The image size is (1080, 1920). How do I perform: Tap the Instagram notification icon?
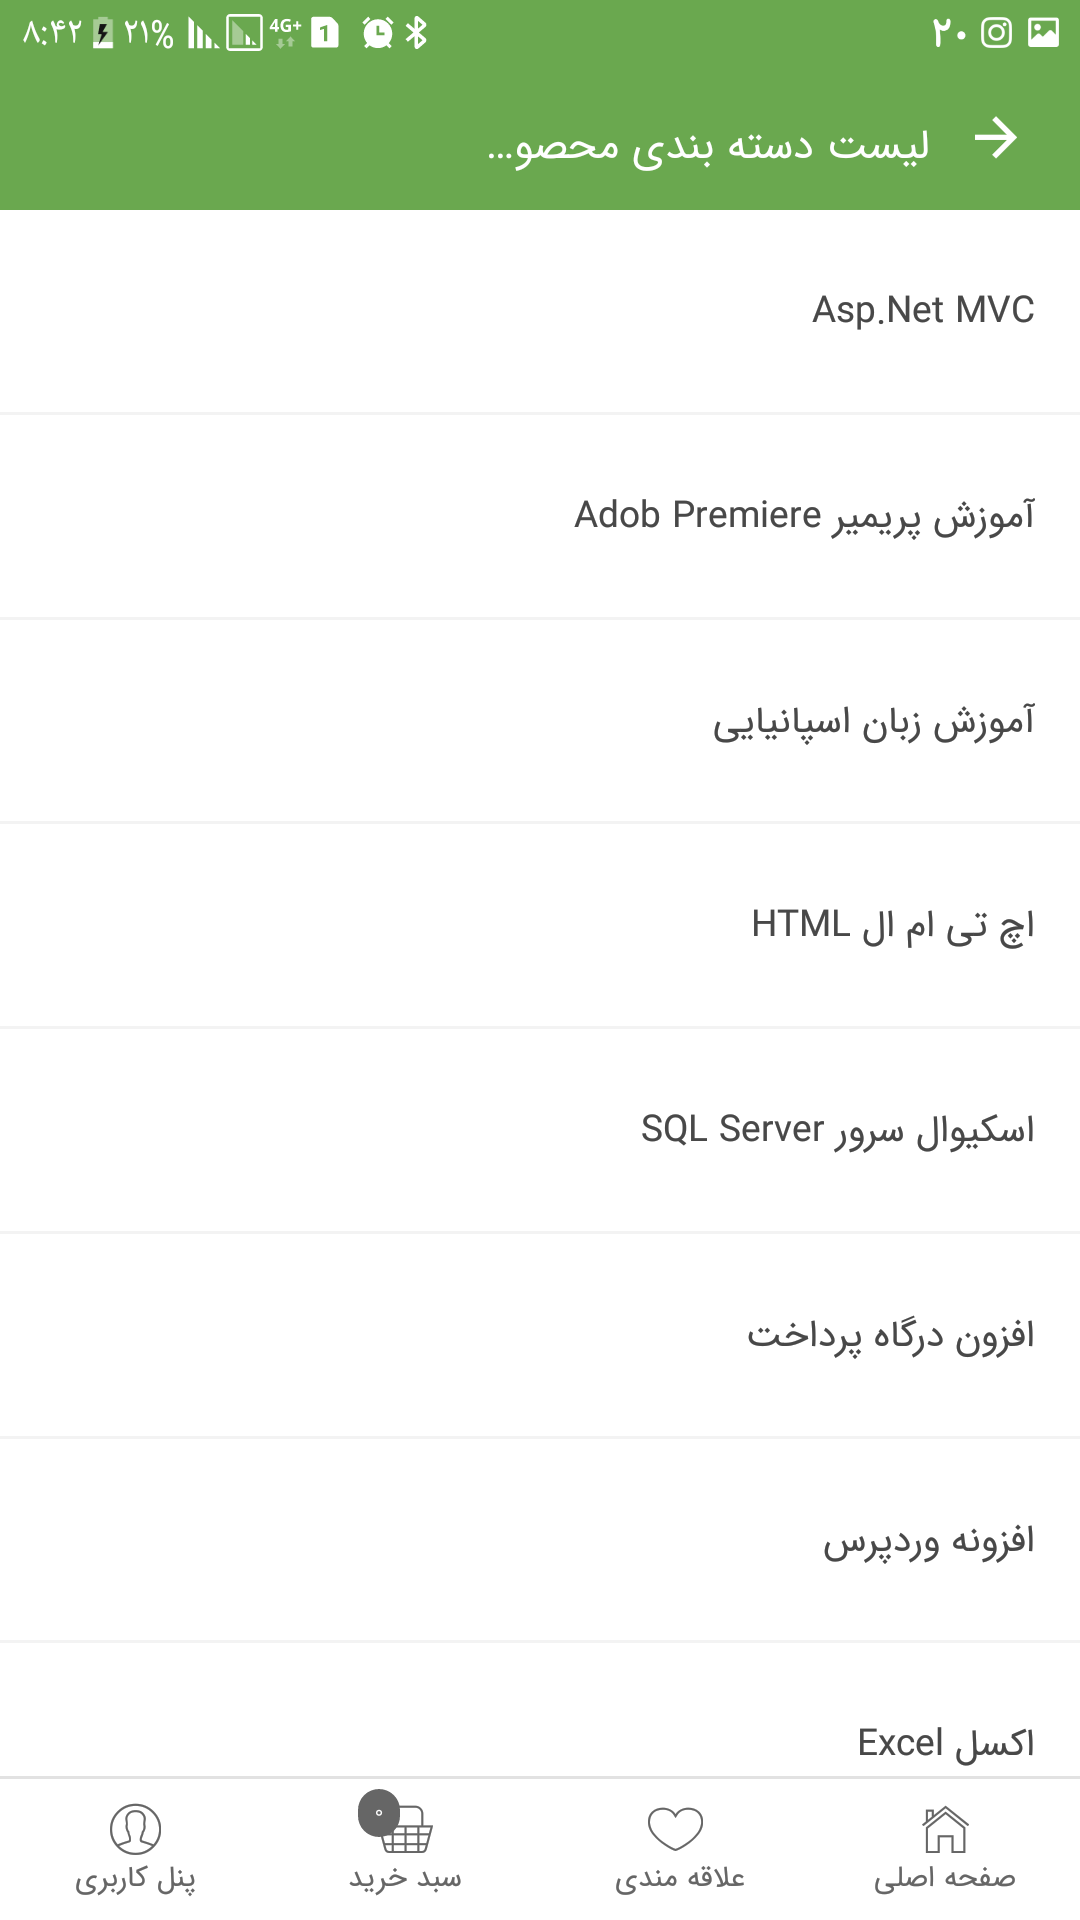click(996, 33)
